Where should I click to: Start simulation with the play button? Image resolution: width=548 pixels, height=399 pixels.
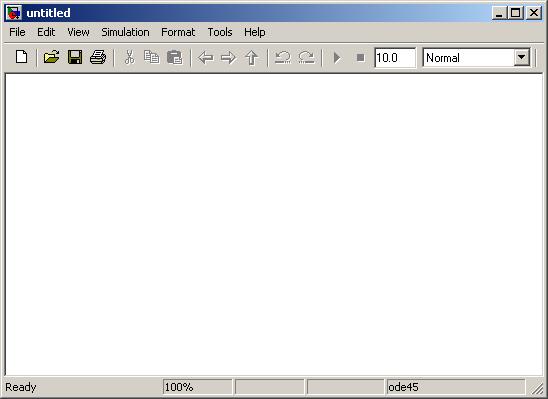point(337,58)
